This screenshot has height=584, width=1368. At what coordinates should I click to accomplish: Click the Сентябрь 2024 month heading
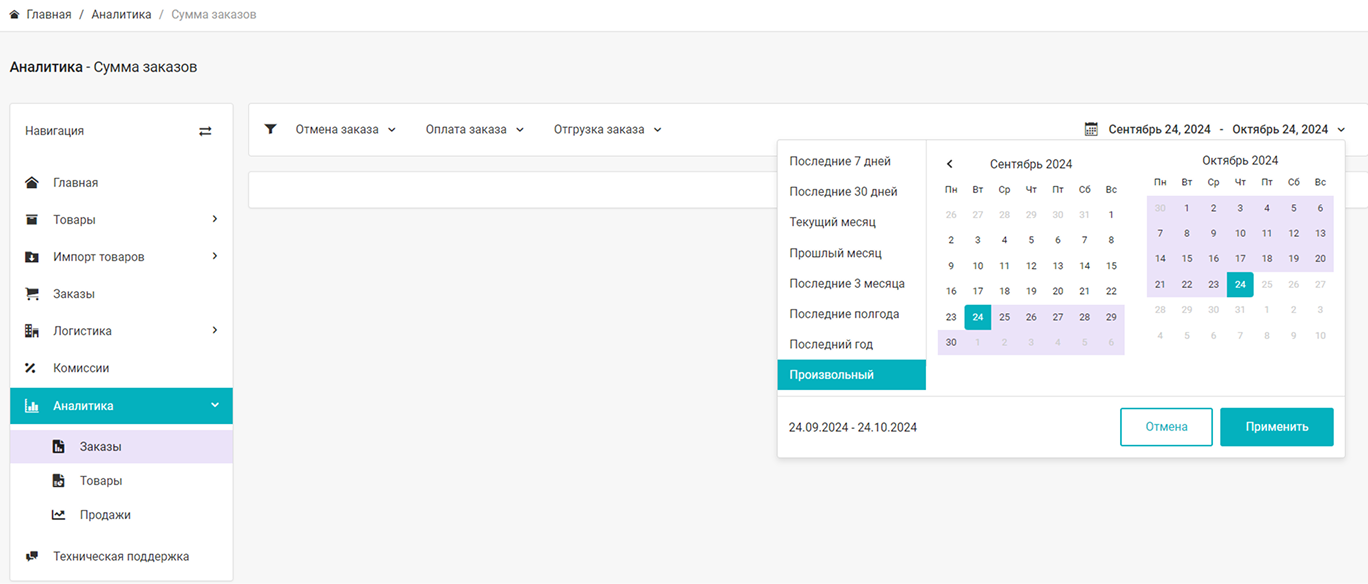(1031, 164)
